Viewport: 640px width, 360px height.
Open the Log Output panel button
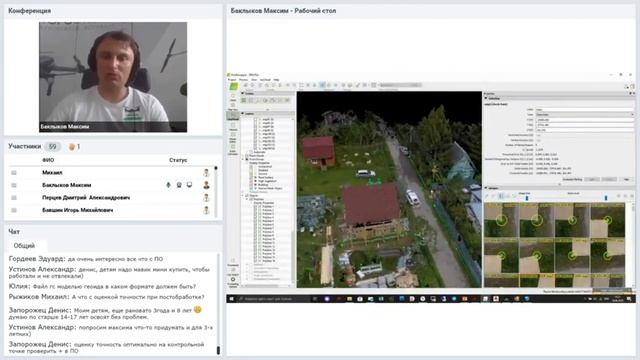tap(233, 272)
